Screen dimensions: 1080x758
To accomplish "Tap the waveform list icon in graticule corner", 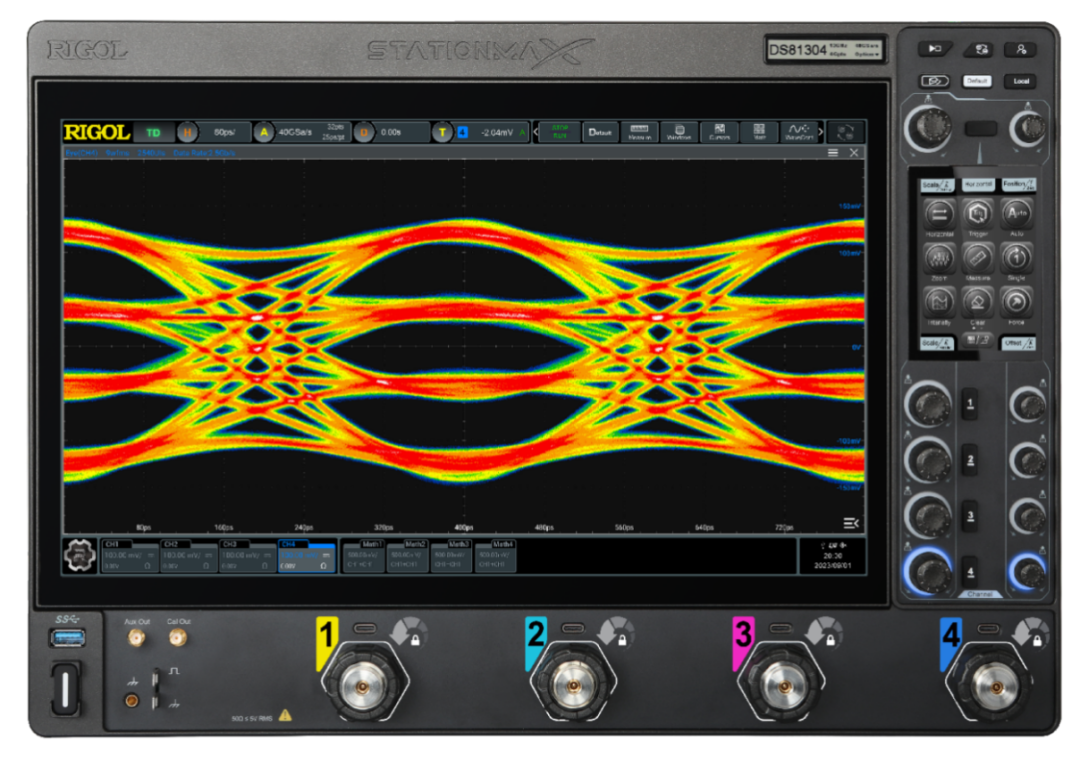I will 851,523.
